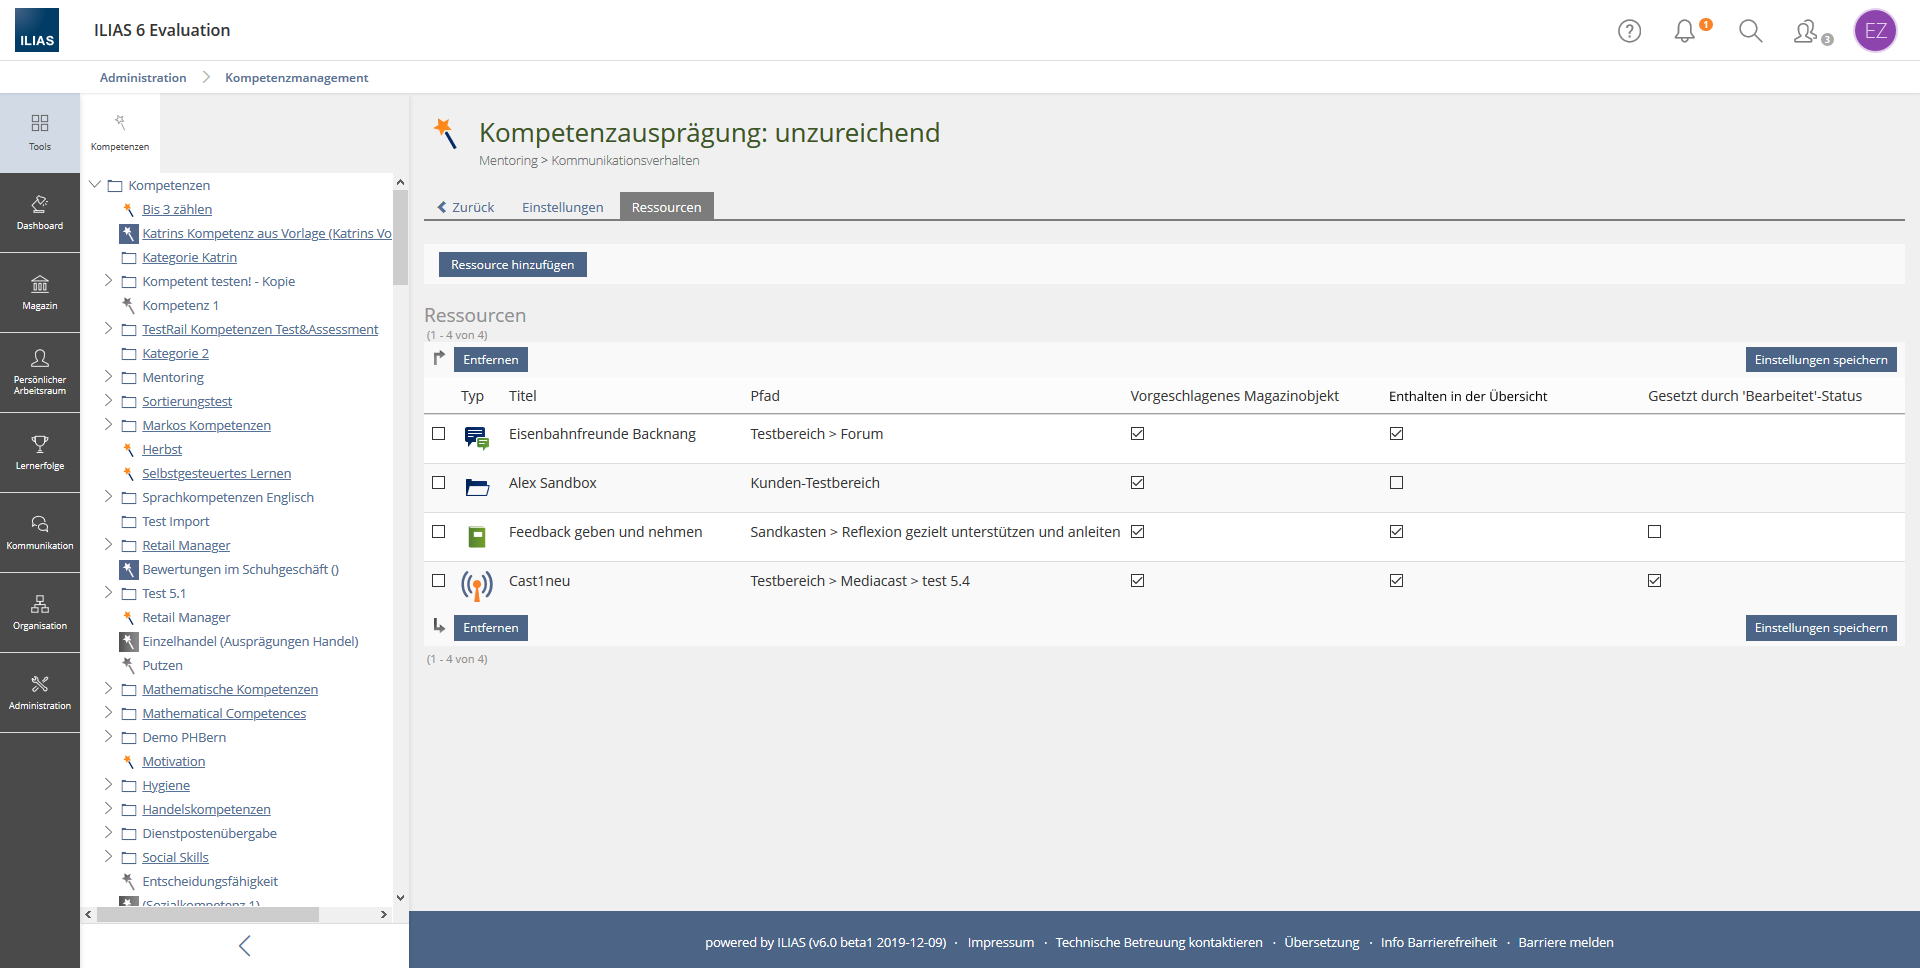Screen dimensions: 1920x968
Task: Enable overview inclusion for Alex Sandbox
Action: tap(1396, 483)
